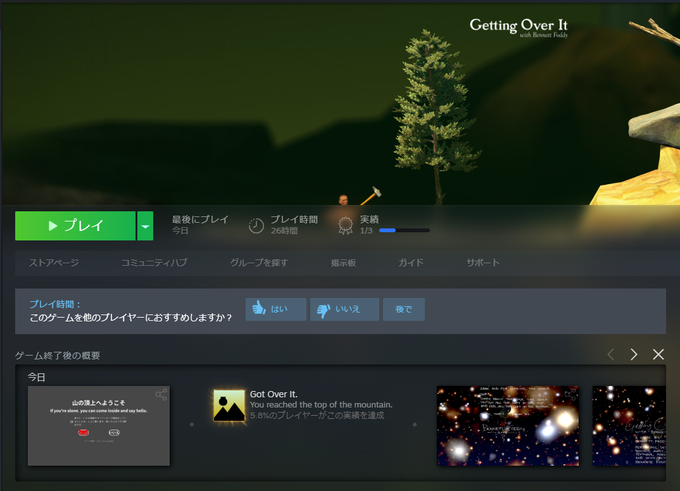Click the achievements ribbon badge icon
Image resolution: width=680 pixels, height=491 pixels.
tap(345, 226)
